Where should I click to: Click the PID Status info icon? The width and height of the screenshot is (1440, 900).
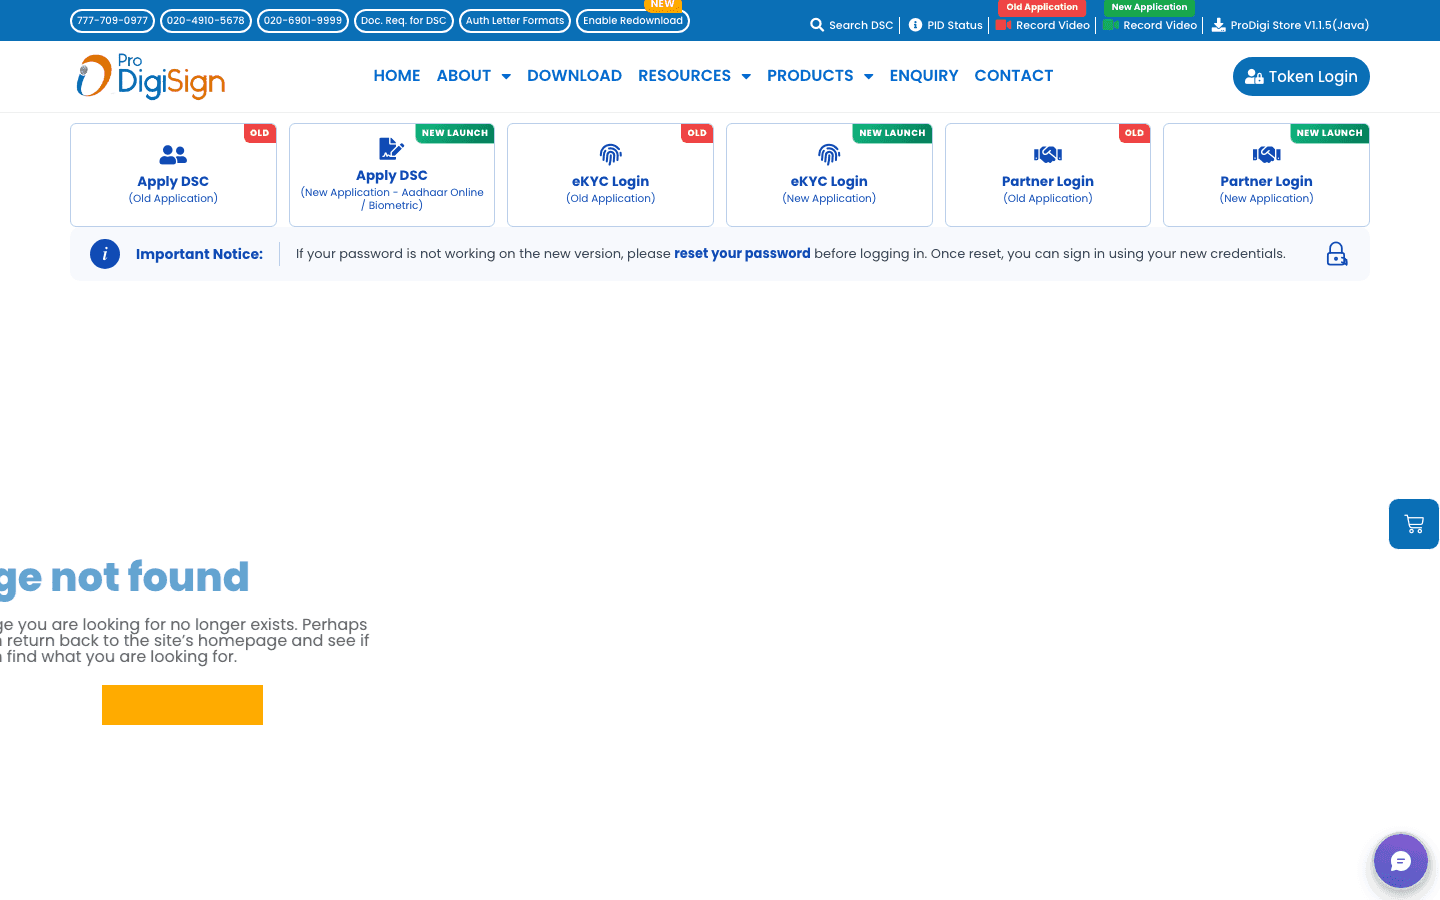click(915, 25)
